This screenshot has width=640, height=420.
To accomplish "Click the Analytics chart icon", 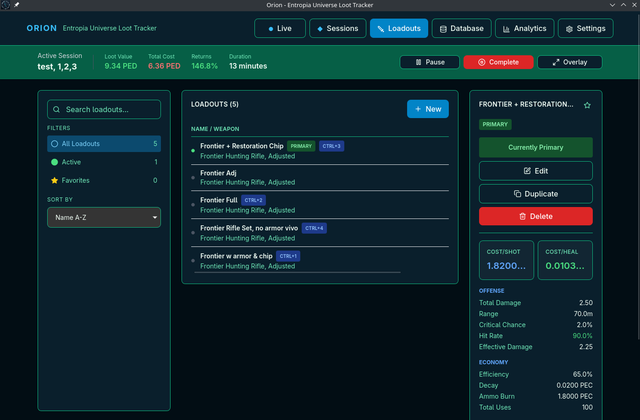I will point(506,29).
